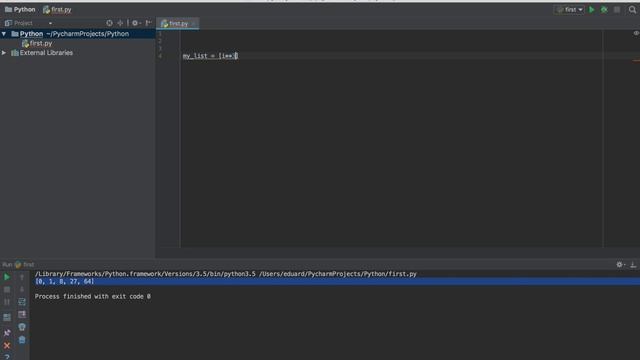Click error stripe marker at editor right edge
This screenshot has width=640, height=360.
(x=636, y=61)
